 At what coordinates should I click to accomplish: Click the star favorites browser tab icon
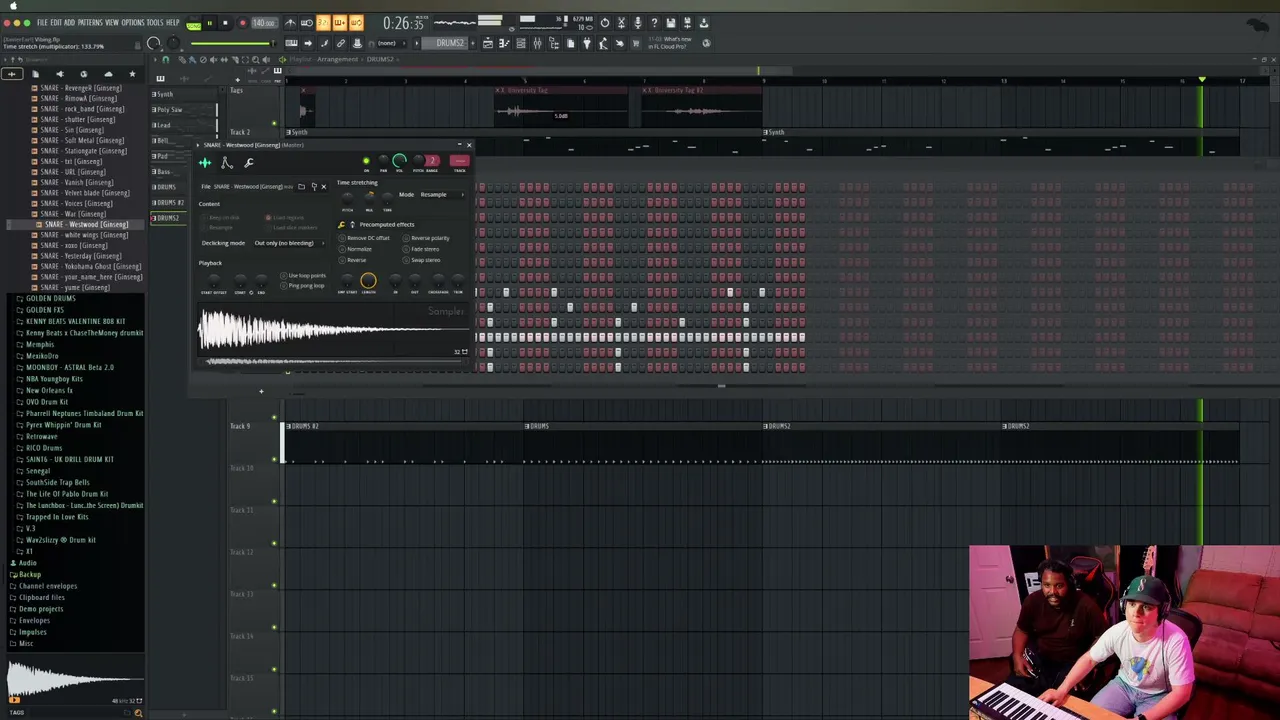pos(132,74)
